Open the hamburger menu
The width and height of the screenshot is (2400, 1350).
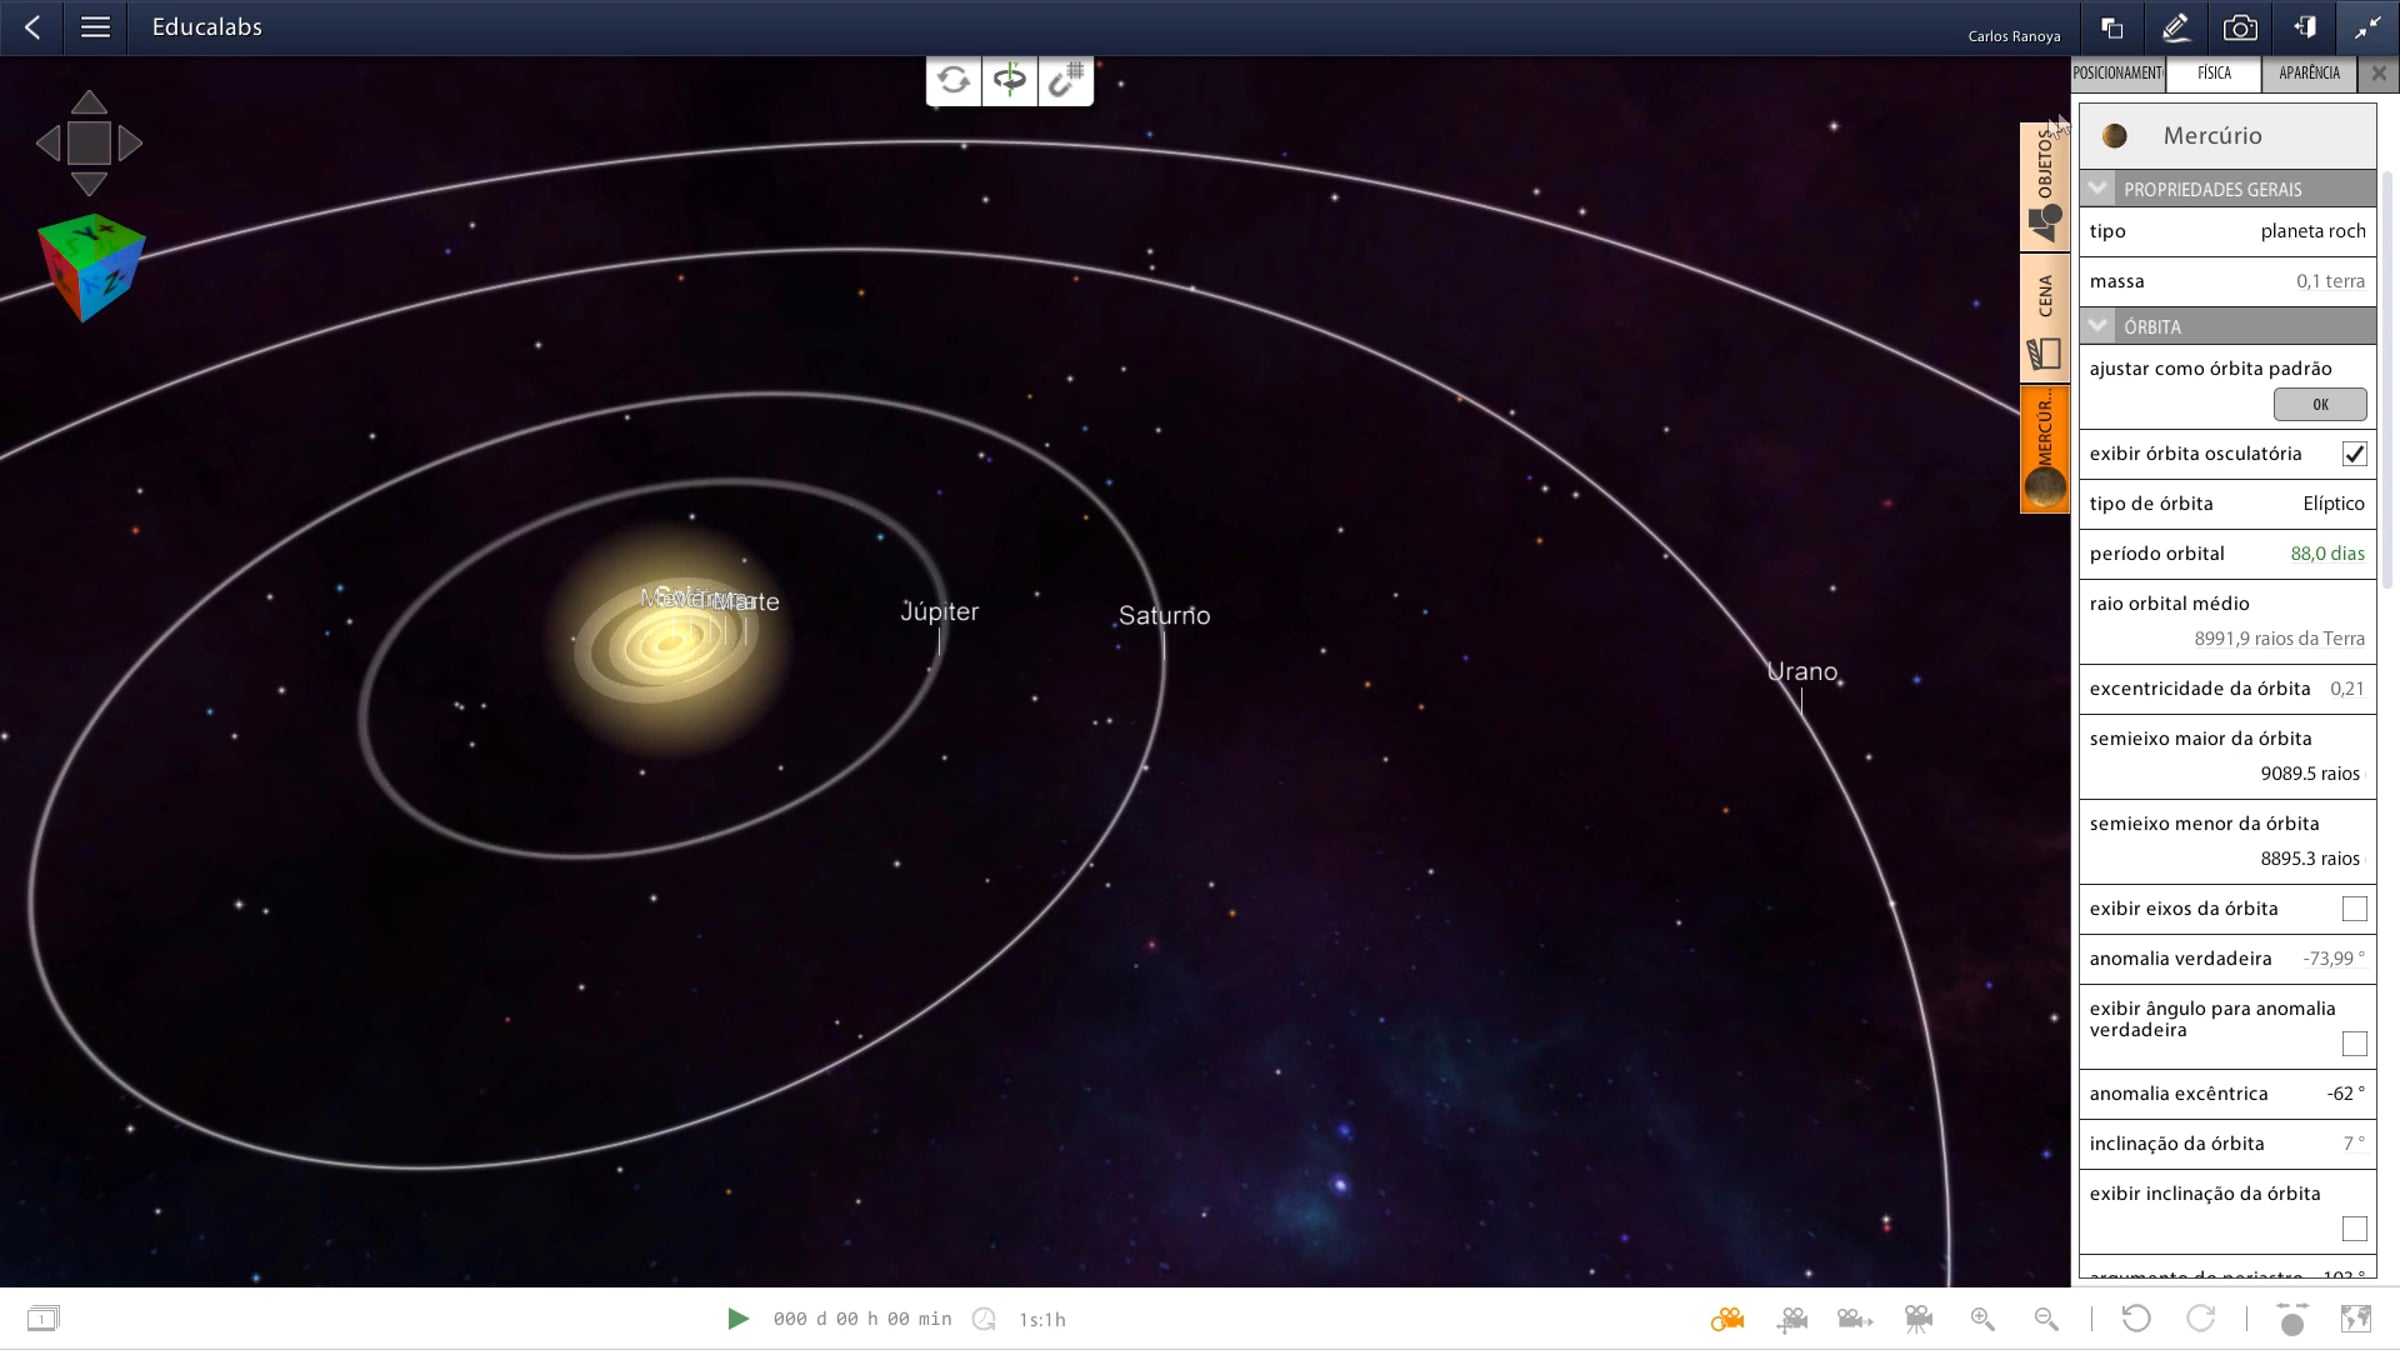pyautogui.click(x=95, y=27)
